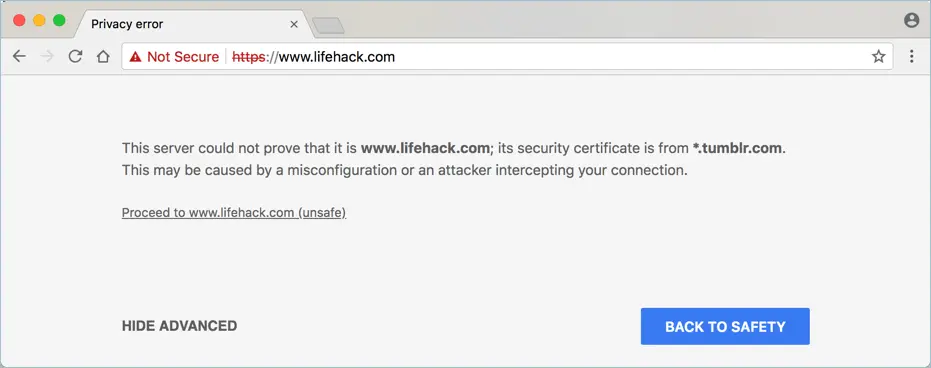
Task: Open the home page via house icon
Action: [x=103, y=56]
